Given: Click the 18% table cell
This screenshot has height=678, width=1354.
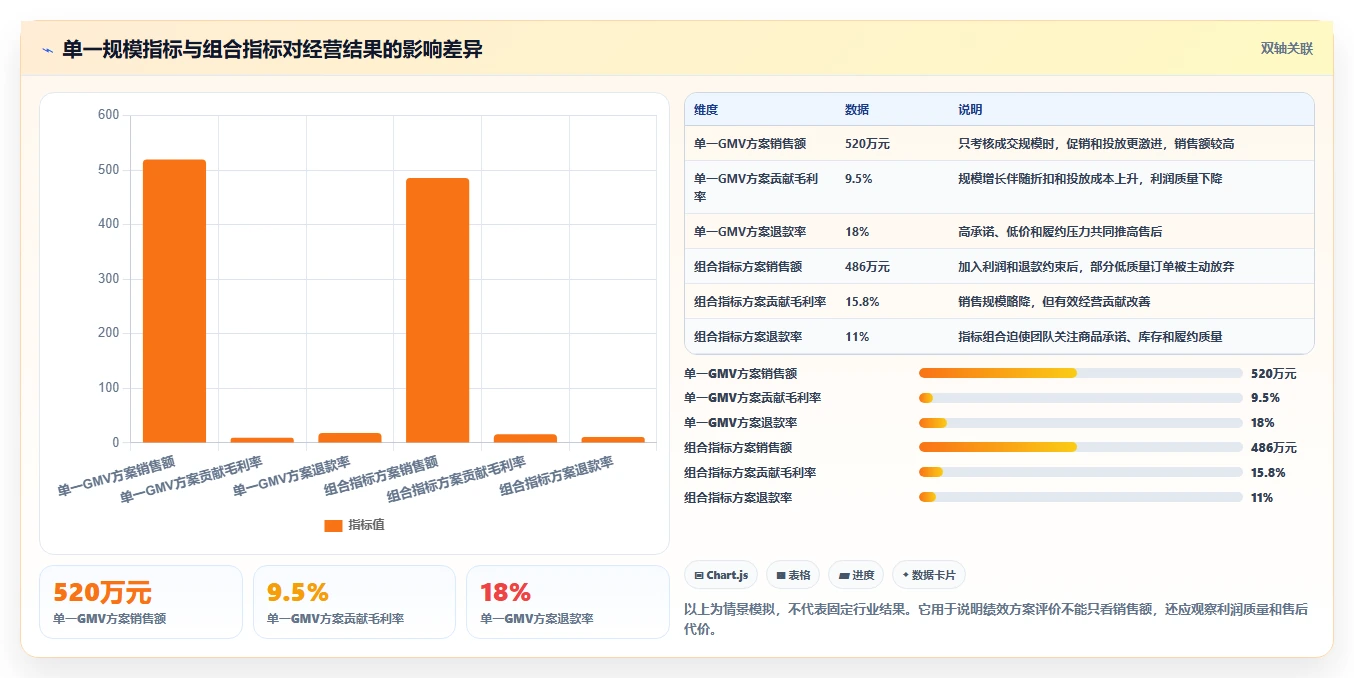Looking at the screenshot, I should tap(857, 232).
